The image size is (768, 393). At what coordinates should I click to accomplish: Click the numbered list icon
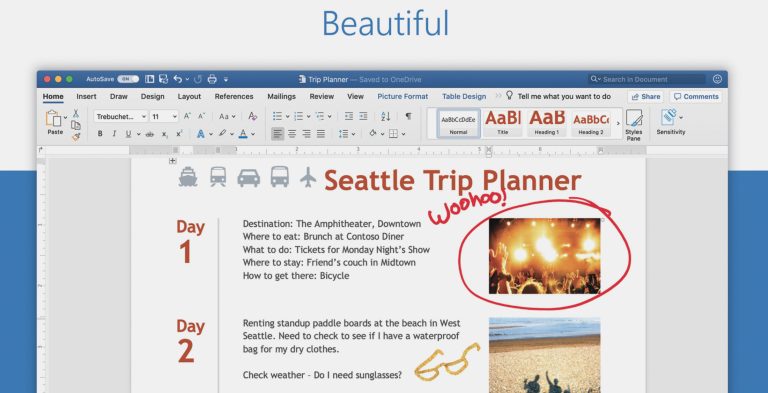coord(298,116)
